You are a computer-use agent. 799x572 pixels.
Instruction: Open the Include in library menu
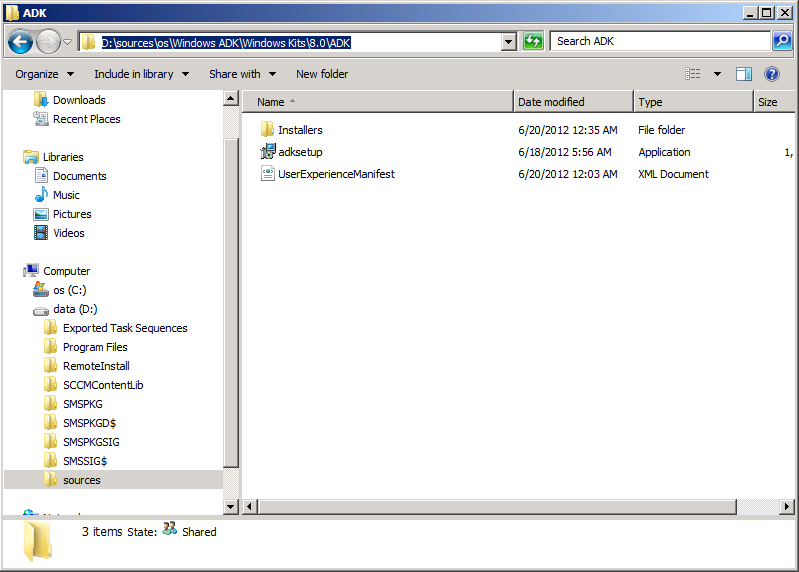tap(141, 74)
